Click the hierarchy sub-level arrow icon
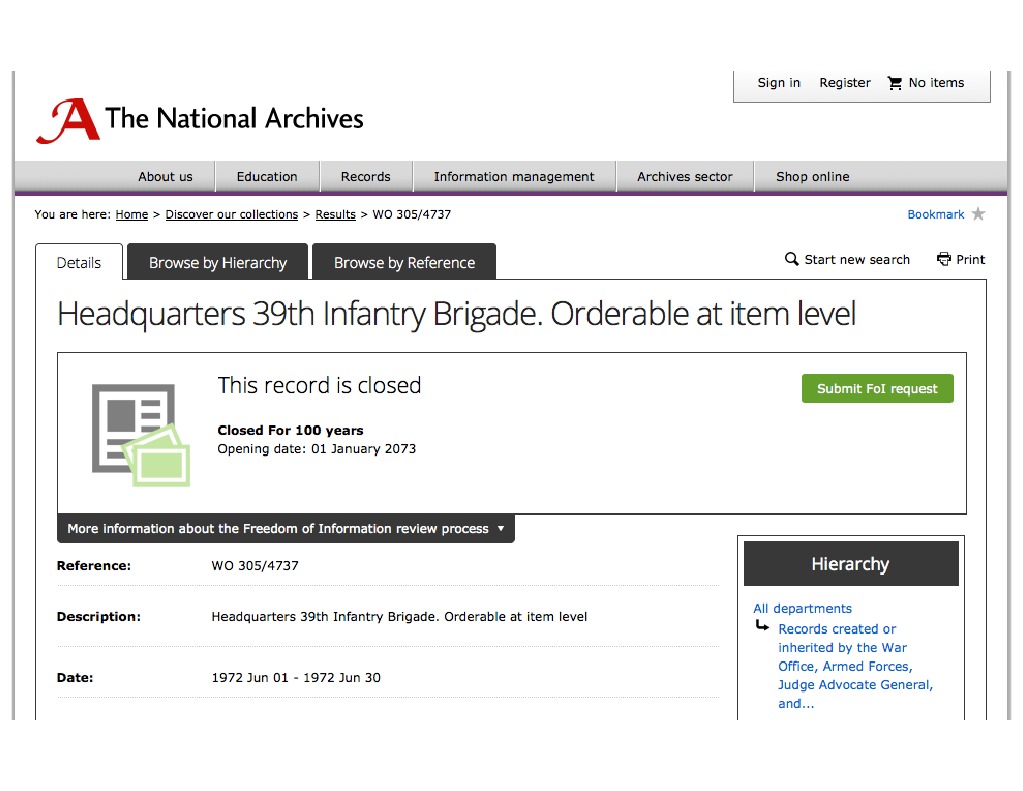Image resolution: width=1023 pixels, height=791 pixels. (762, 625)
